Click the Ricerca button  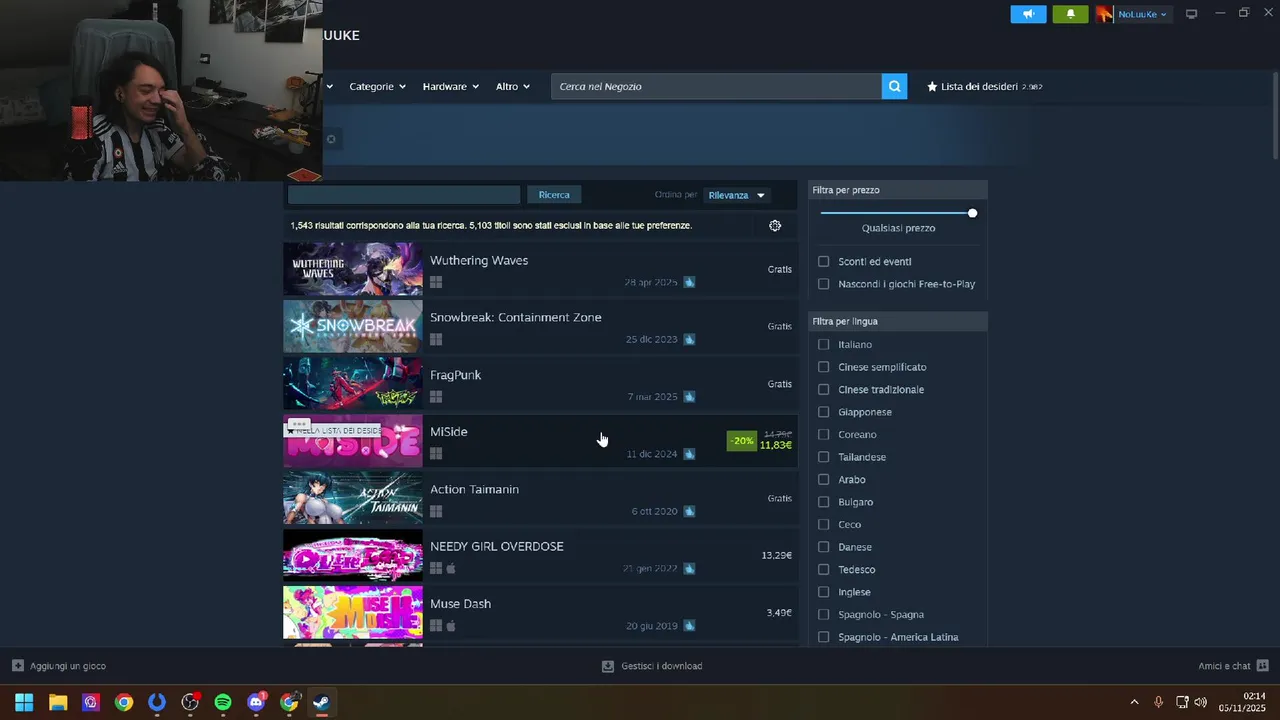click(554, 195)
